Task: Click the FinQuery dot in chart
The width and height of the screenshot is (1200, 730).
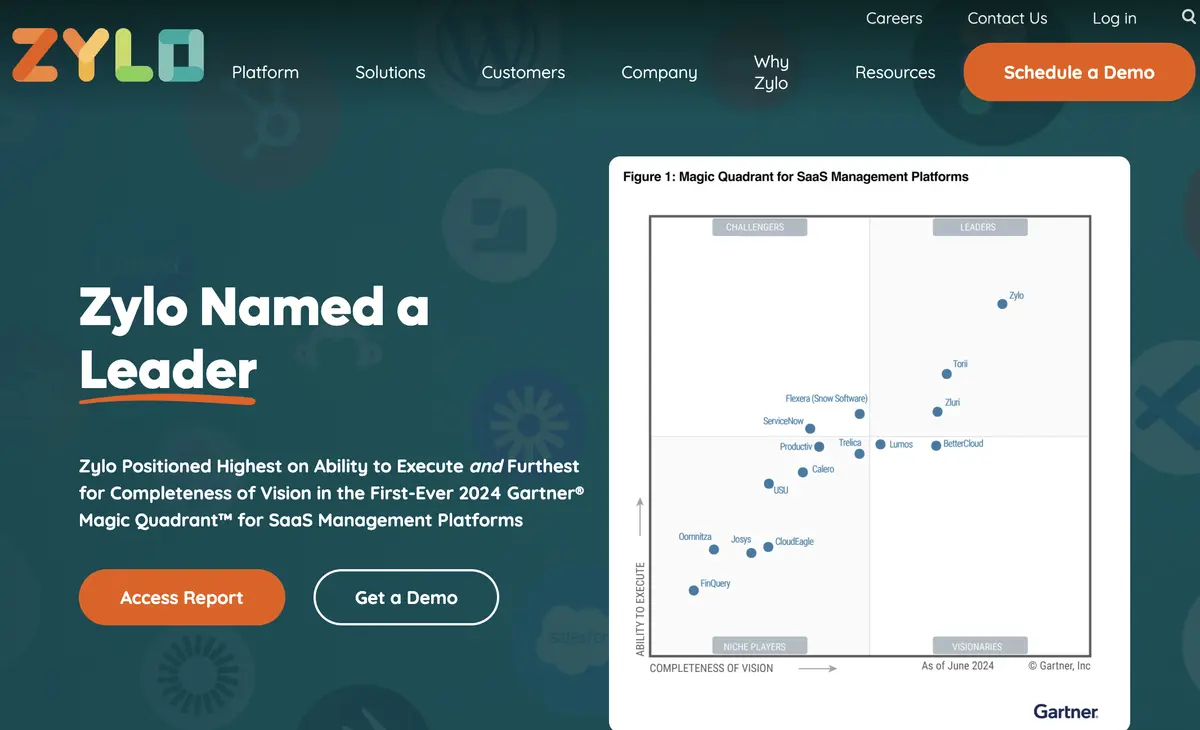Action: click(694, 590)
